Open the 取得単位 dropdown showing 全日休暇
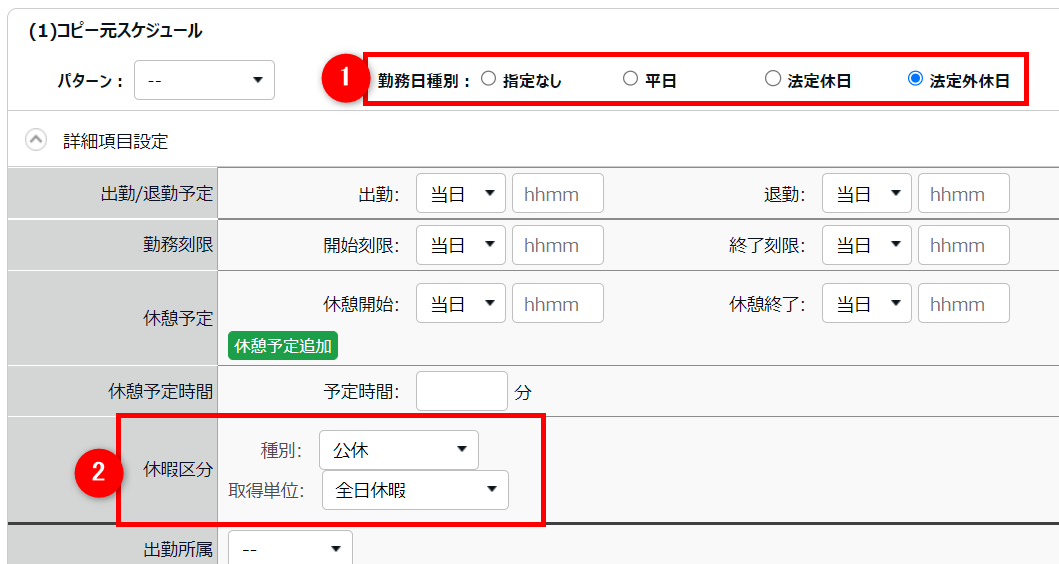This screenshot has height=564, width=1059. point(415,490)
